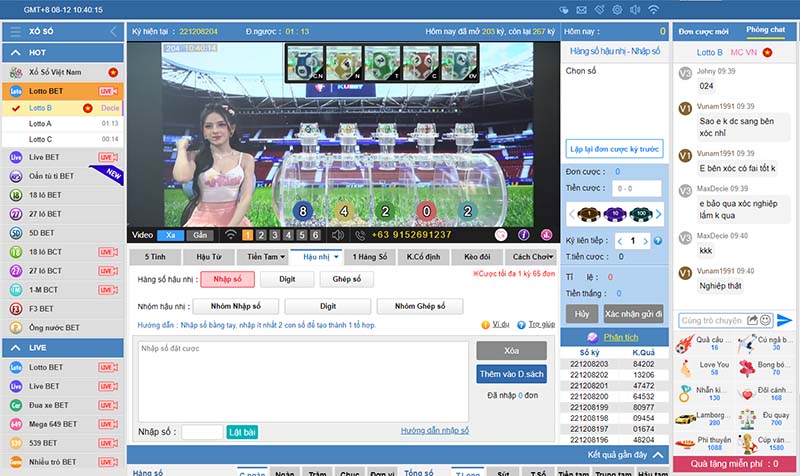Collapse the HOT game section
The width and height of the screenshot is (800, 476).
click(112, 53)
